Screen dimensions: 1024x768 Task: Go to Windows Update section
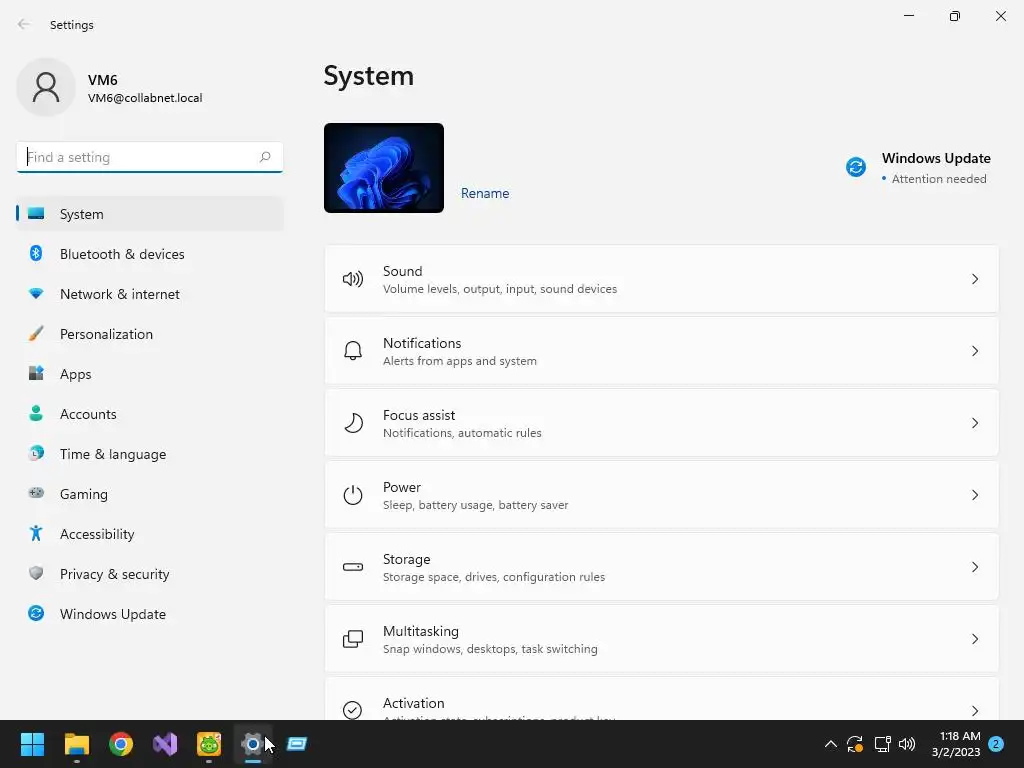(150, 613)
